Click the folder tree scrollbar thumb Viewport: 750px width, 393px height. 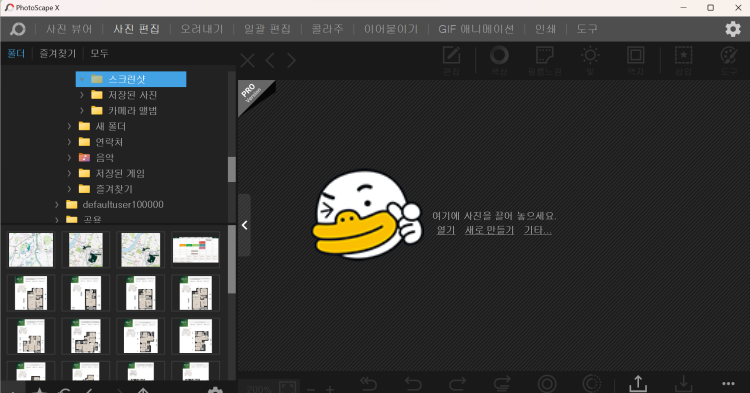pyautogui.click(x=232, y=169)
